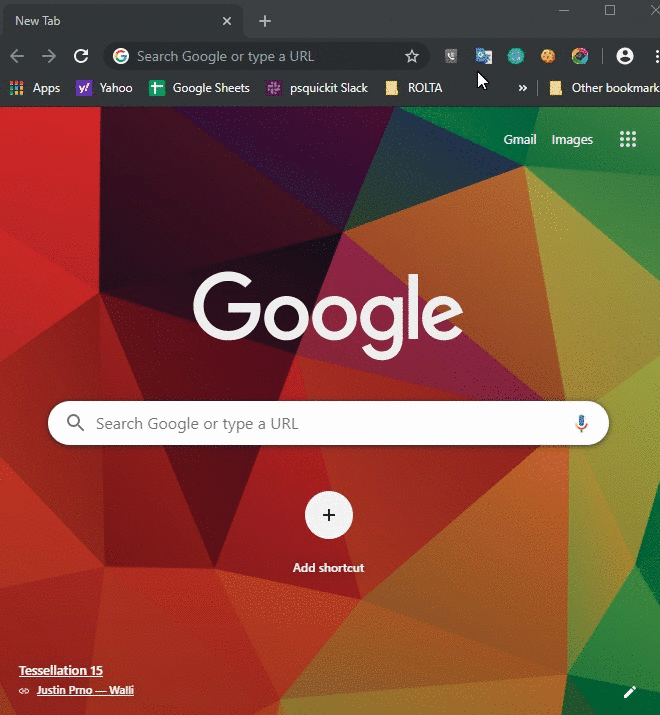660x715 pixels.
Task: Open the psquickit Slack bookmark
Action: tap(317, 88)
